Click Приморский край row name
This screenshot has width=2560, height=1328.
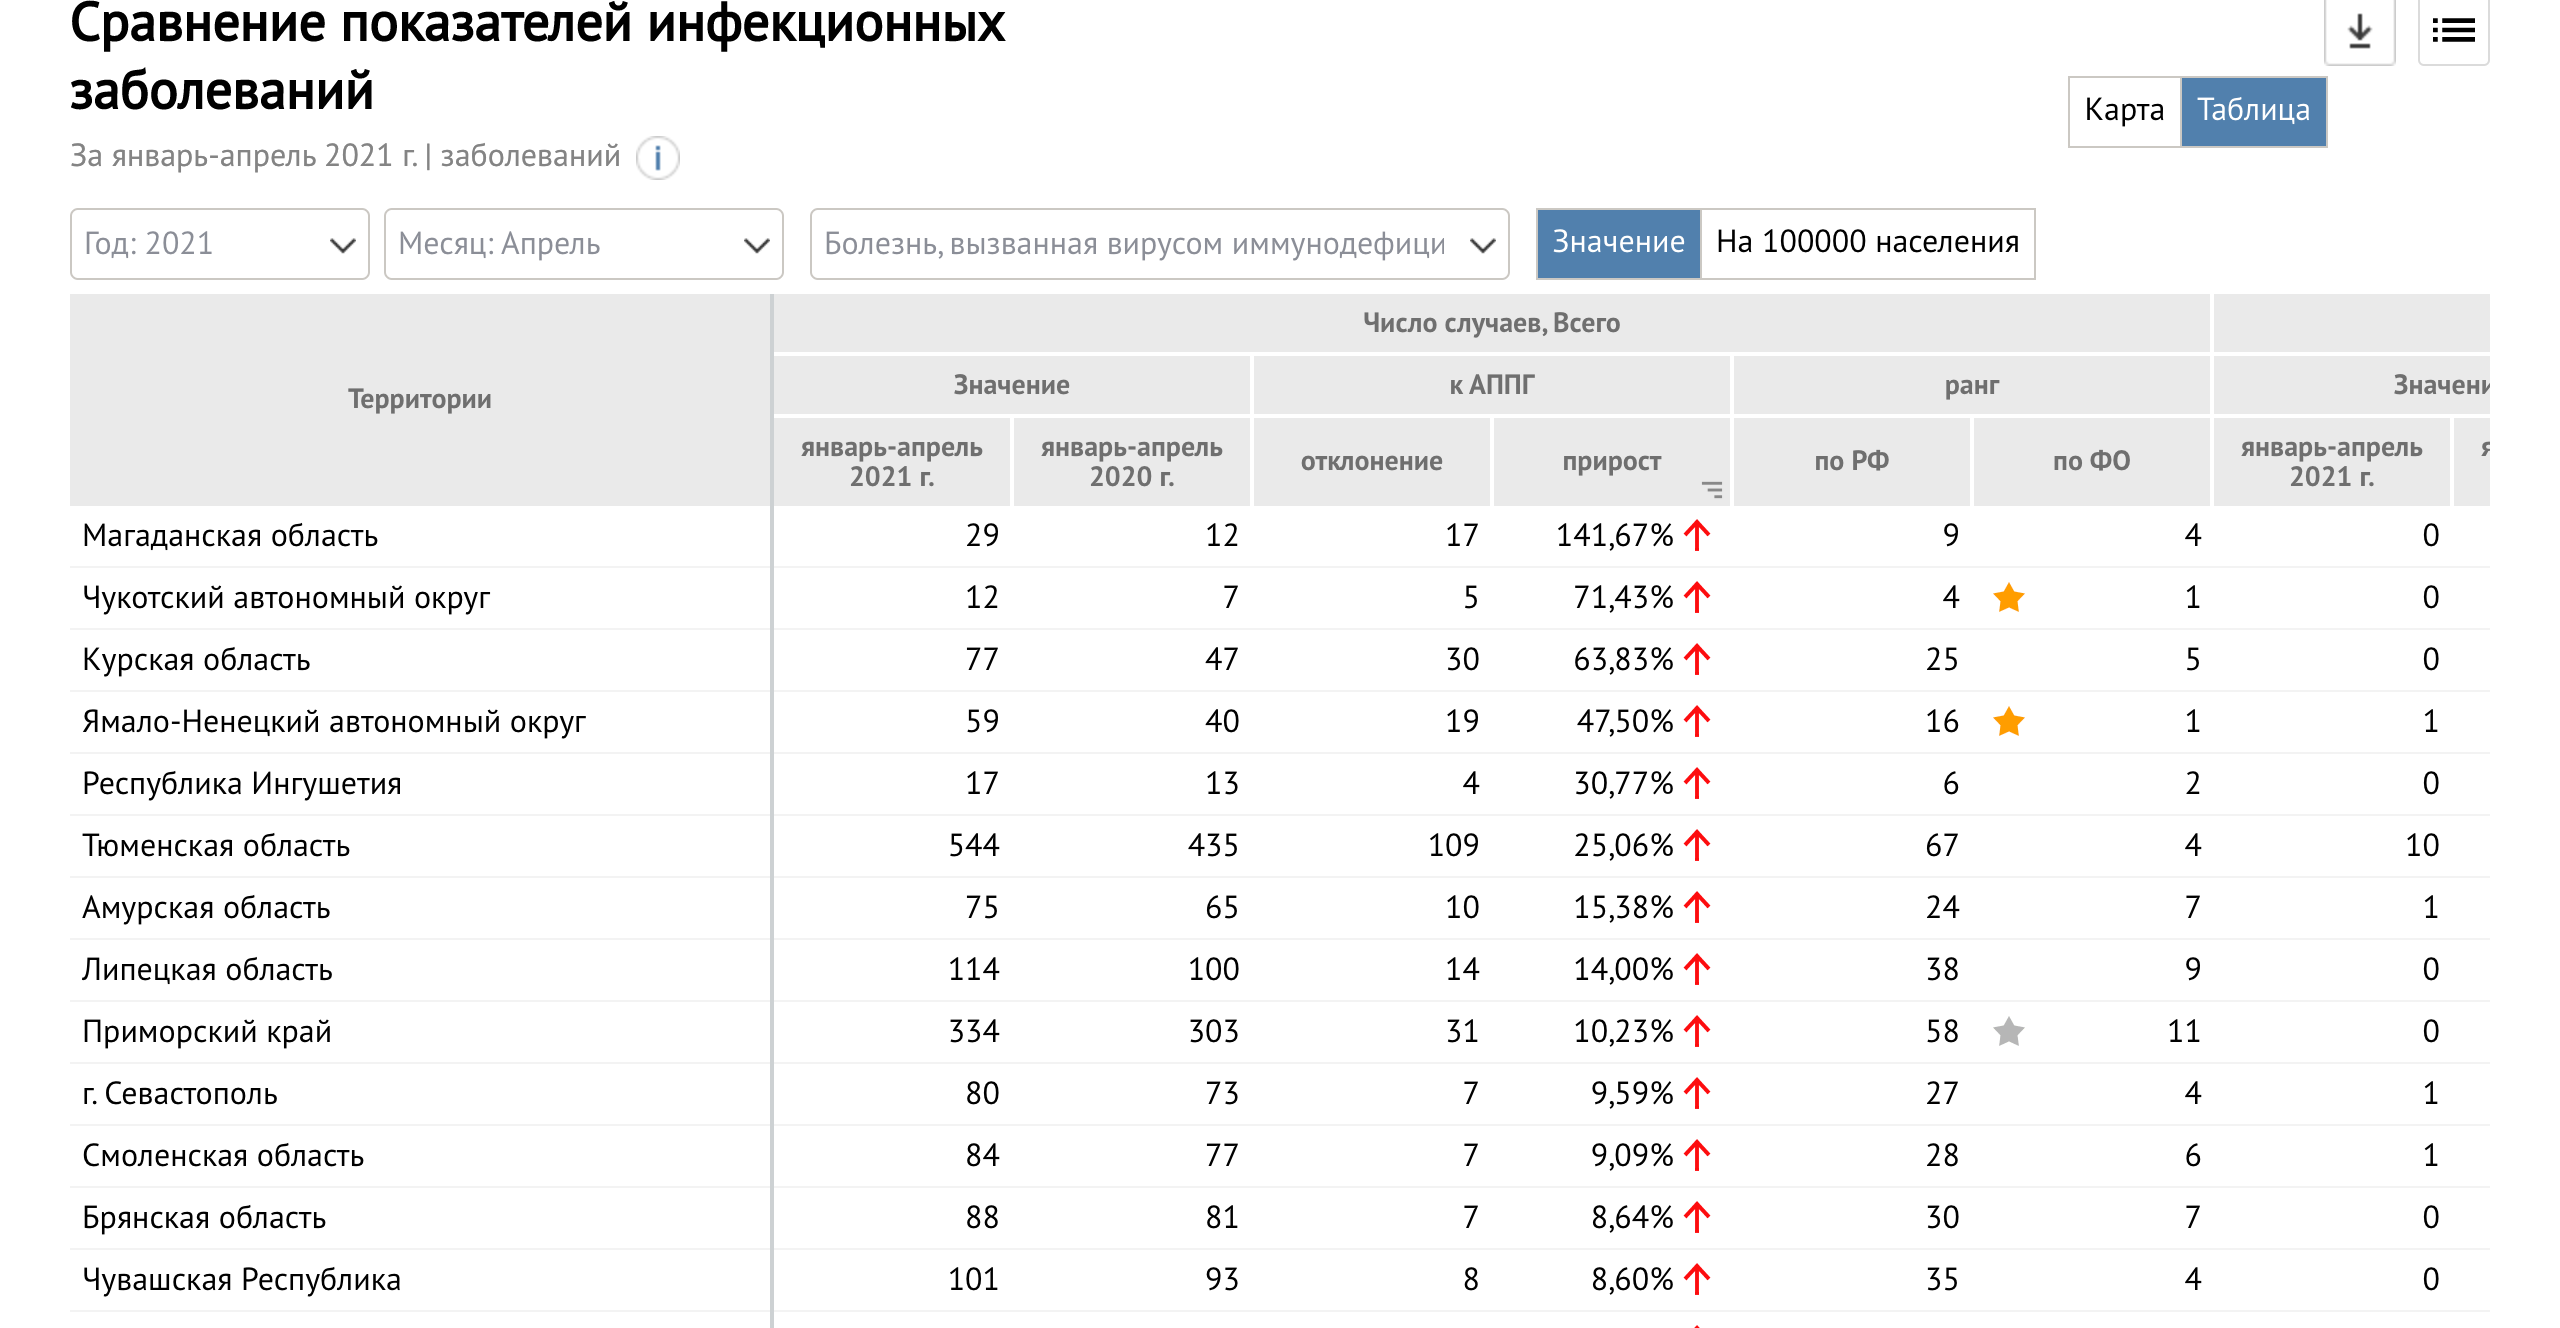[x=207, y=1032]
